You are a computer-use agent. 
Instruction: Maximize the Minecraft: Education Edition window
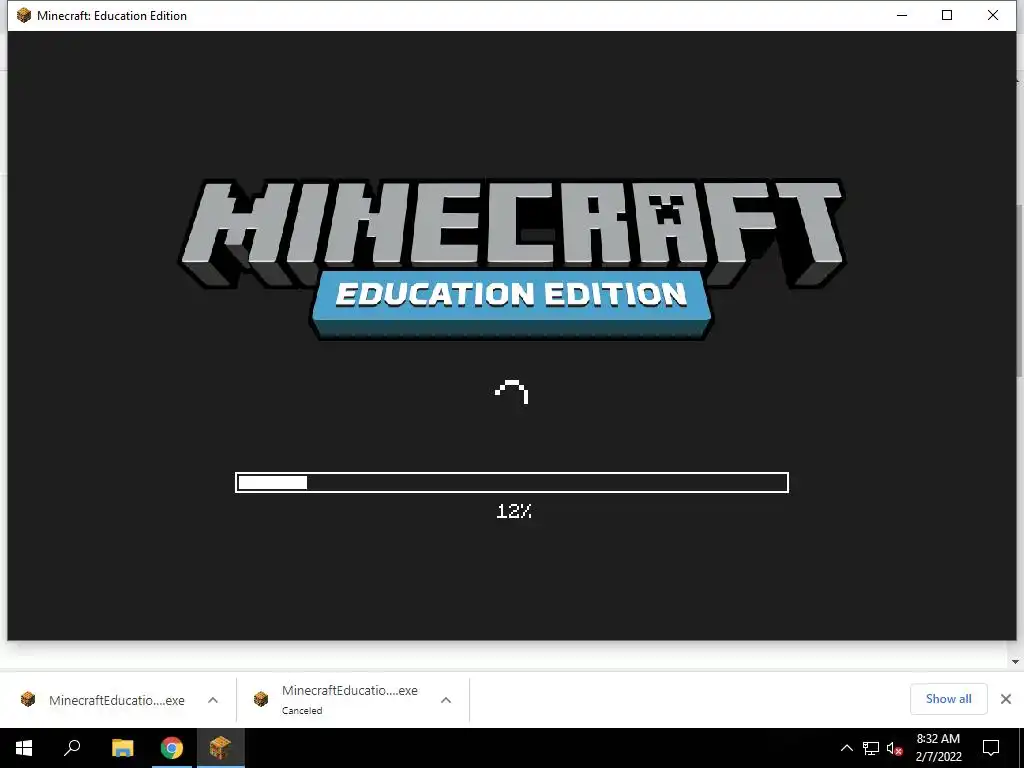point(947,15)
